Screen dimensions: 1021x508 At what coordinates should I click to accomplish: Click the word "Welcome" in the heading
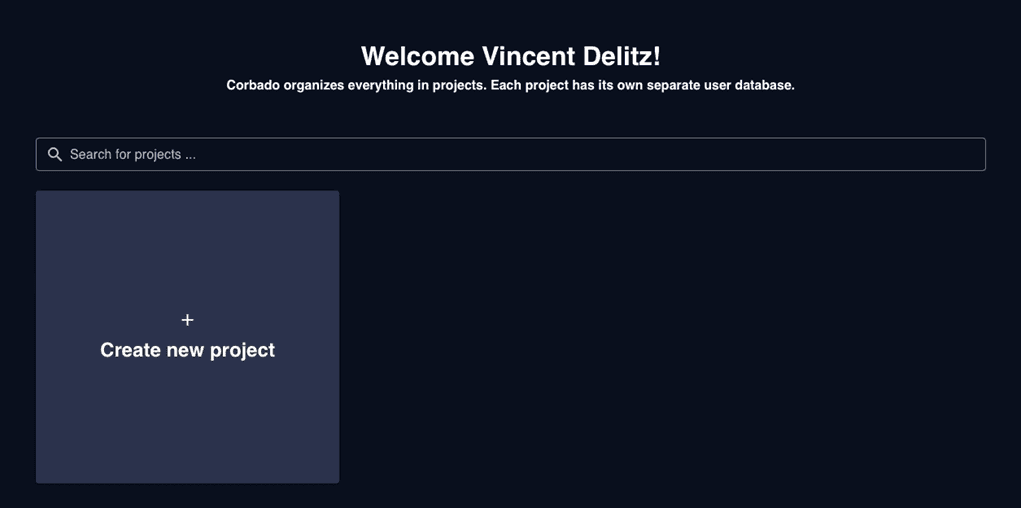pos(417,56)
